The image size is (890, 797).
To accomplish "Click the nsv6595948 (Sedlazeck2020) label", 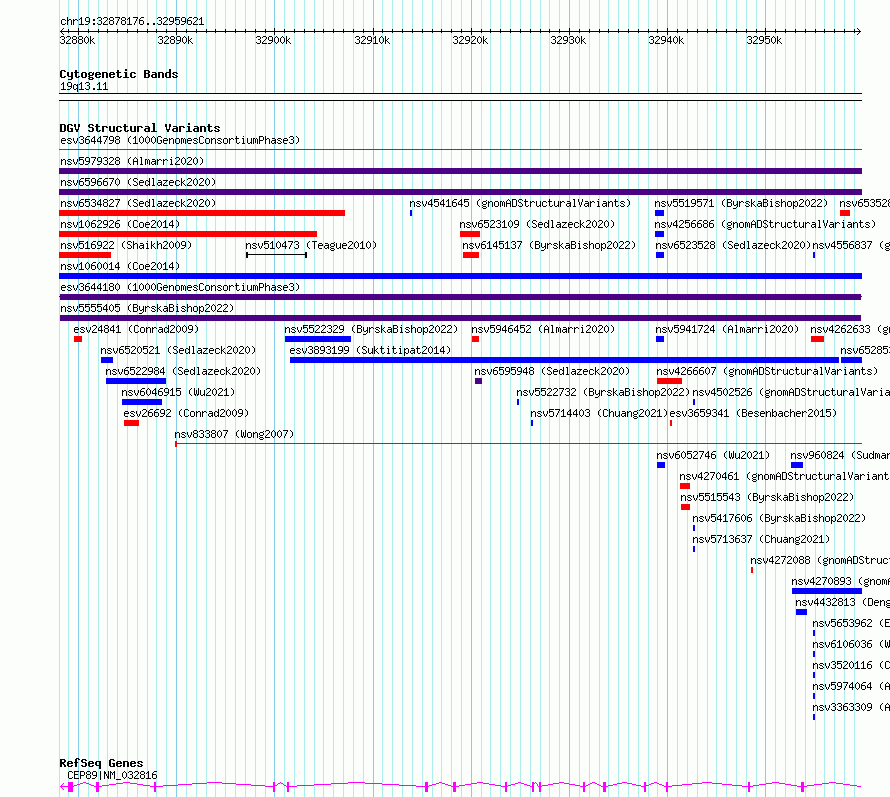I will [552, 371].
